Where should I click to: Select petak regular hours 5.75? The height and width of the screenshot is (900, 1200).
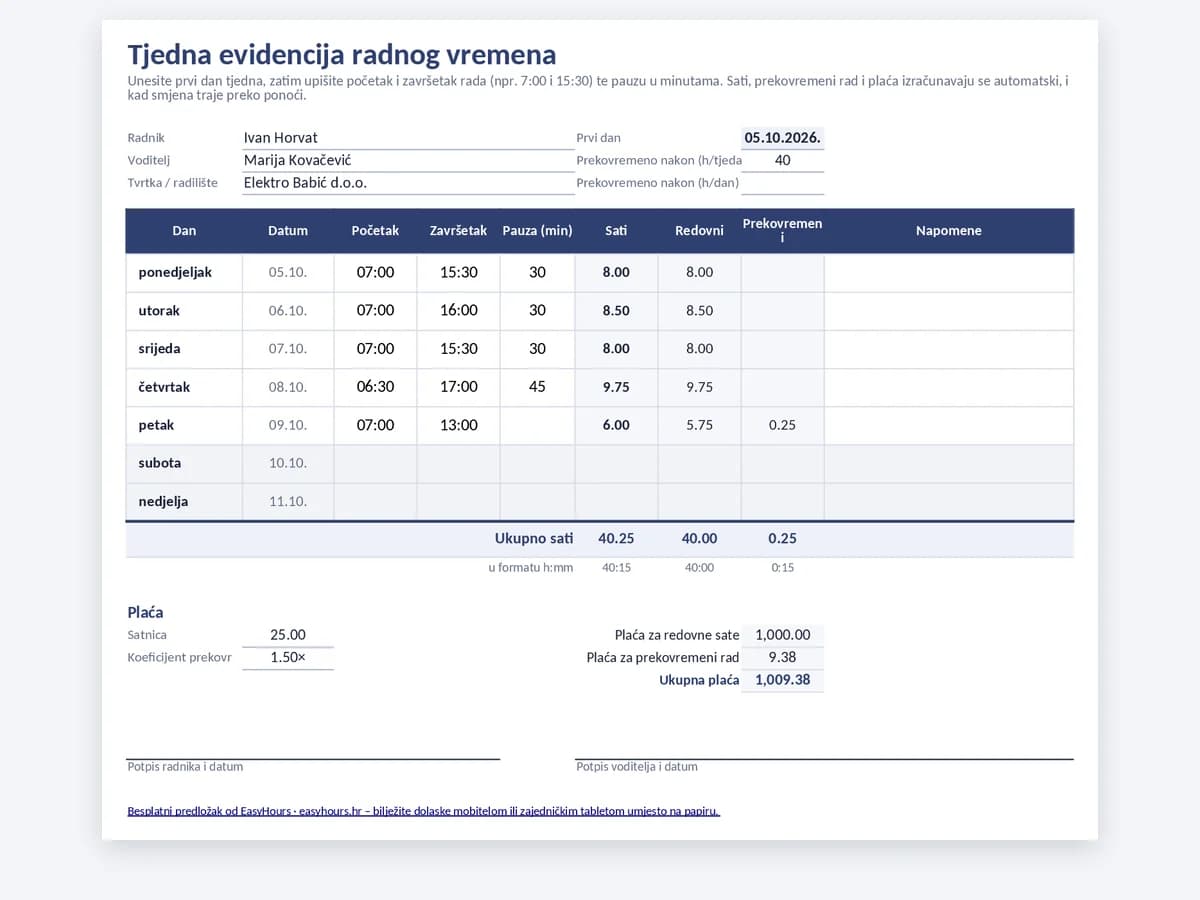pos(699,425)
